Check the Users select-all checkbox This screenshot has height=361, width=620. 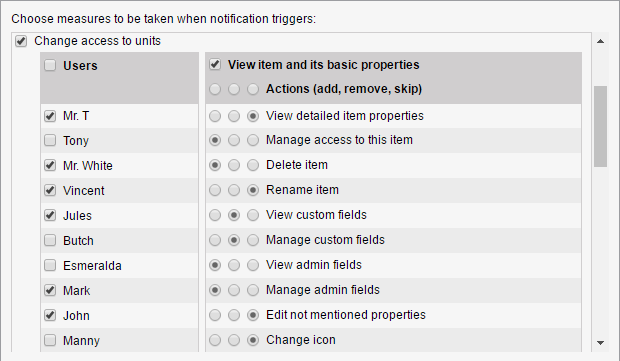click(x=50, y=65)
